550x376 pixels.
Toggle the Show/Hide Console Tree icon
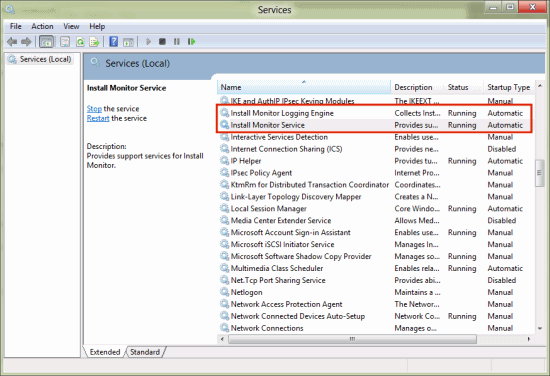[46, 42]
